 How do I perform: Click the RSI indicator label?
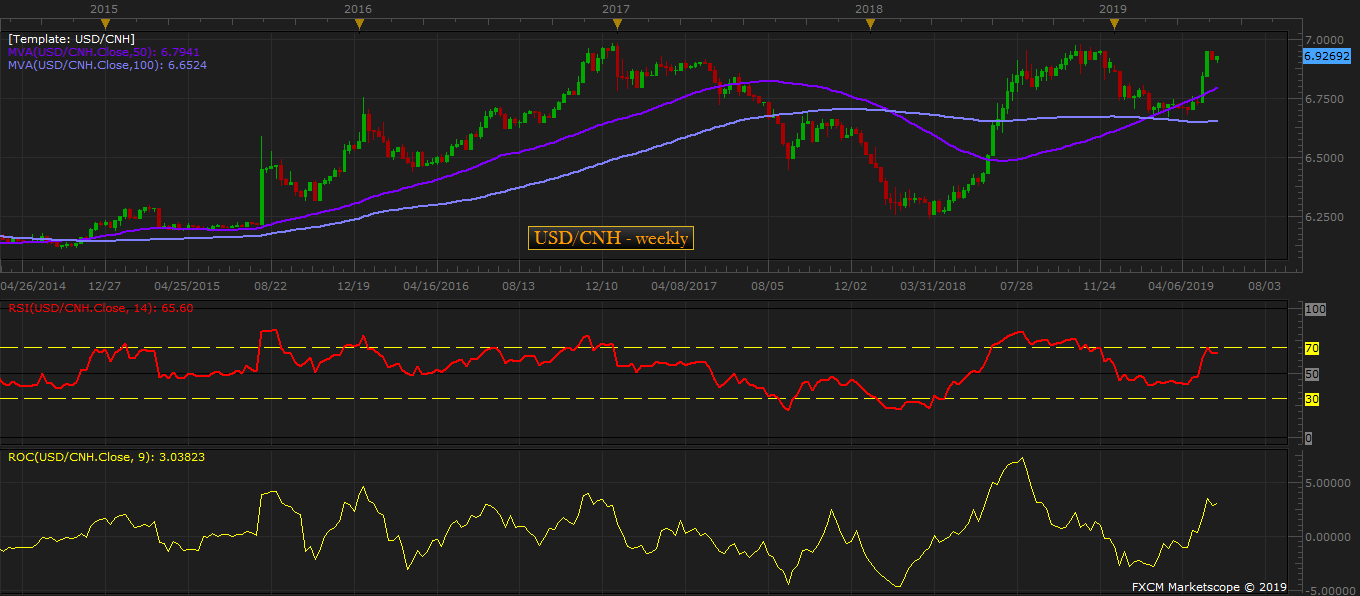100,308
